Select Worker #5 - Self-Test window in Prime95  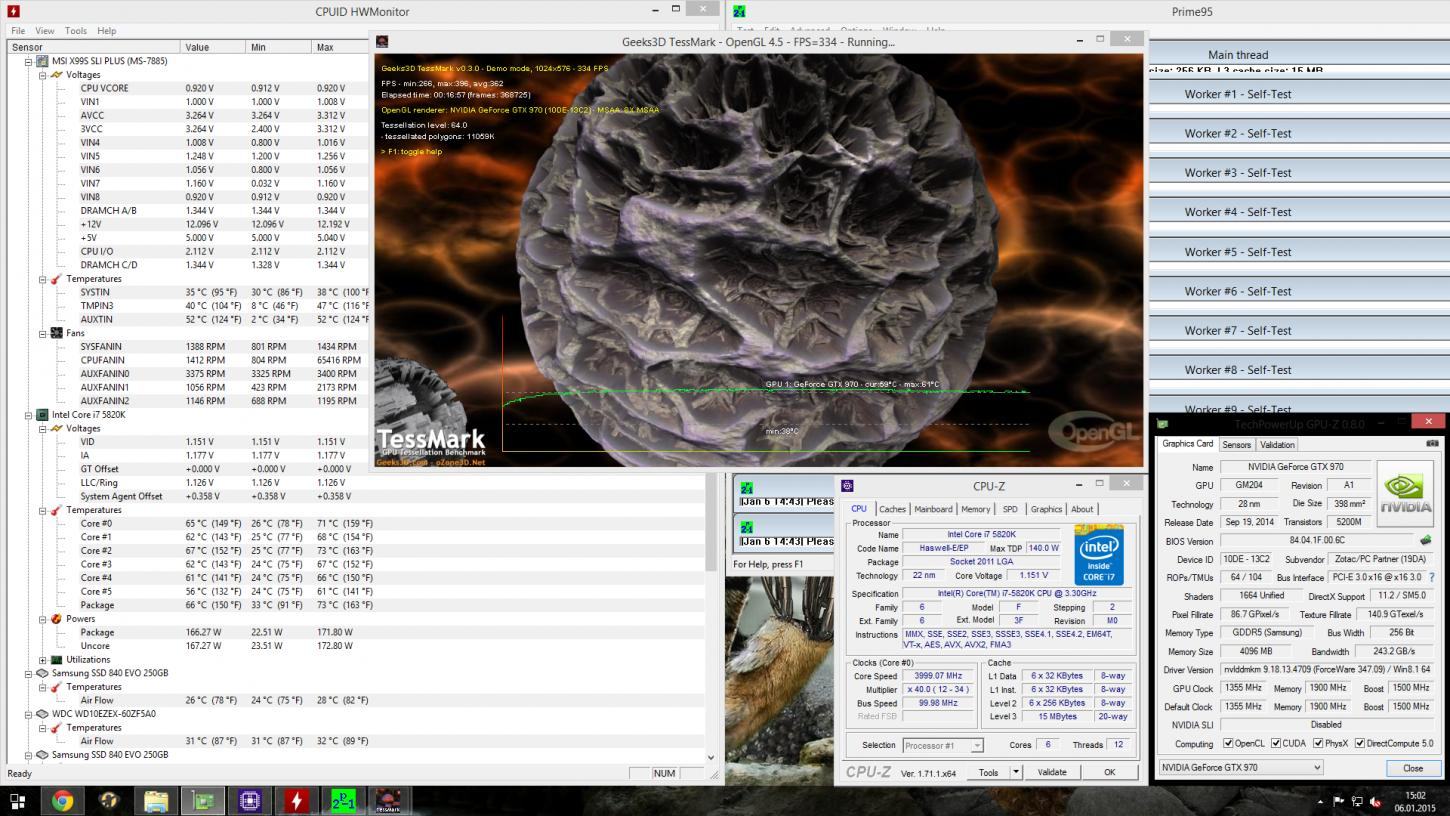(x=1238, y=252)
